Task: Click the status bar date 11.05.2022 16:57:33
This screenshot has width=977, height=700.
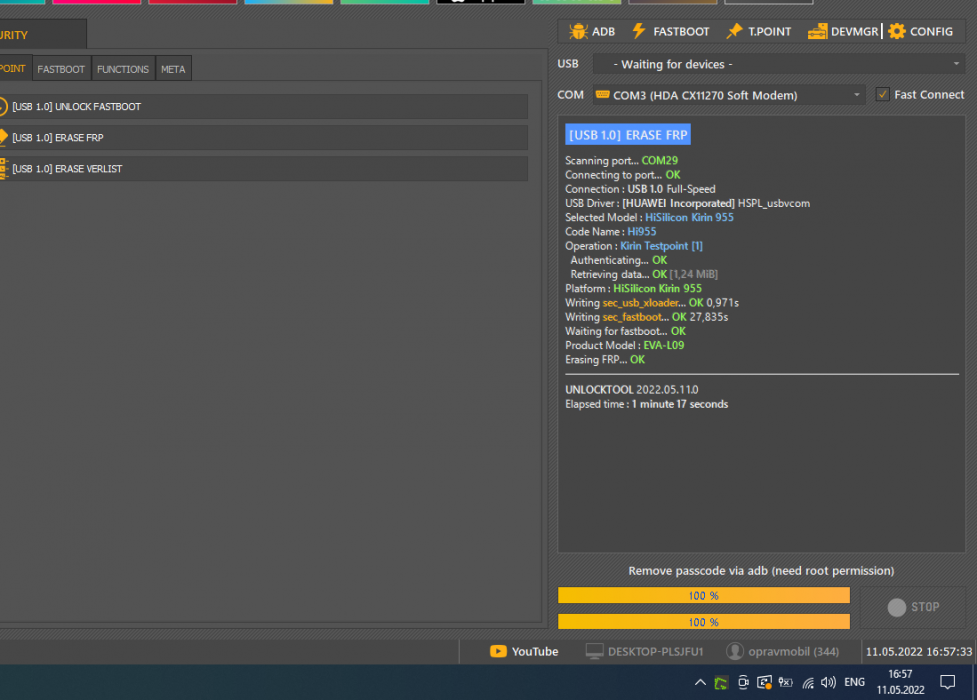Action: click(x=919, y=651)
